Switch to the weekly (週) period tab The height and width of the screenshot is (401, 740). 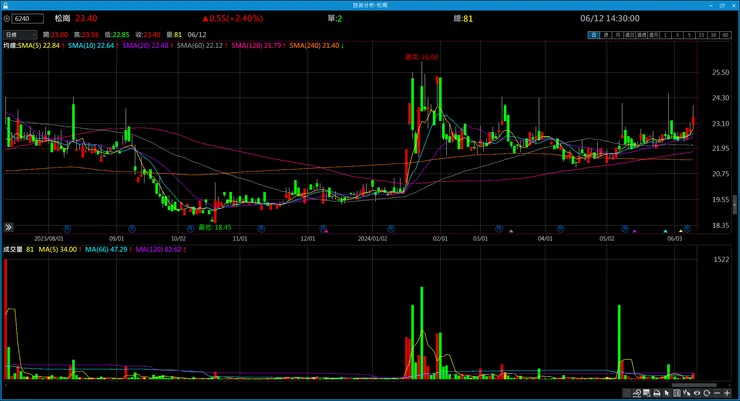(606, 35)
